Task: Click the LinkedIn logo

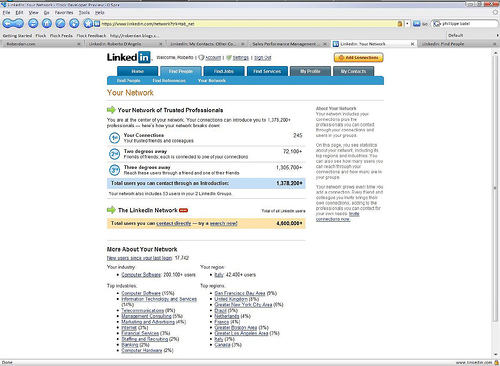Action: click(129, 57)
